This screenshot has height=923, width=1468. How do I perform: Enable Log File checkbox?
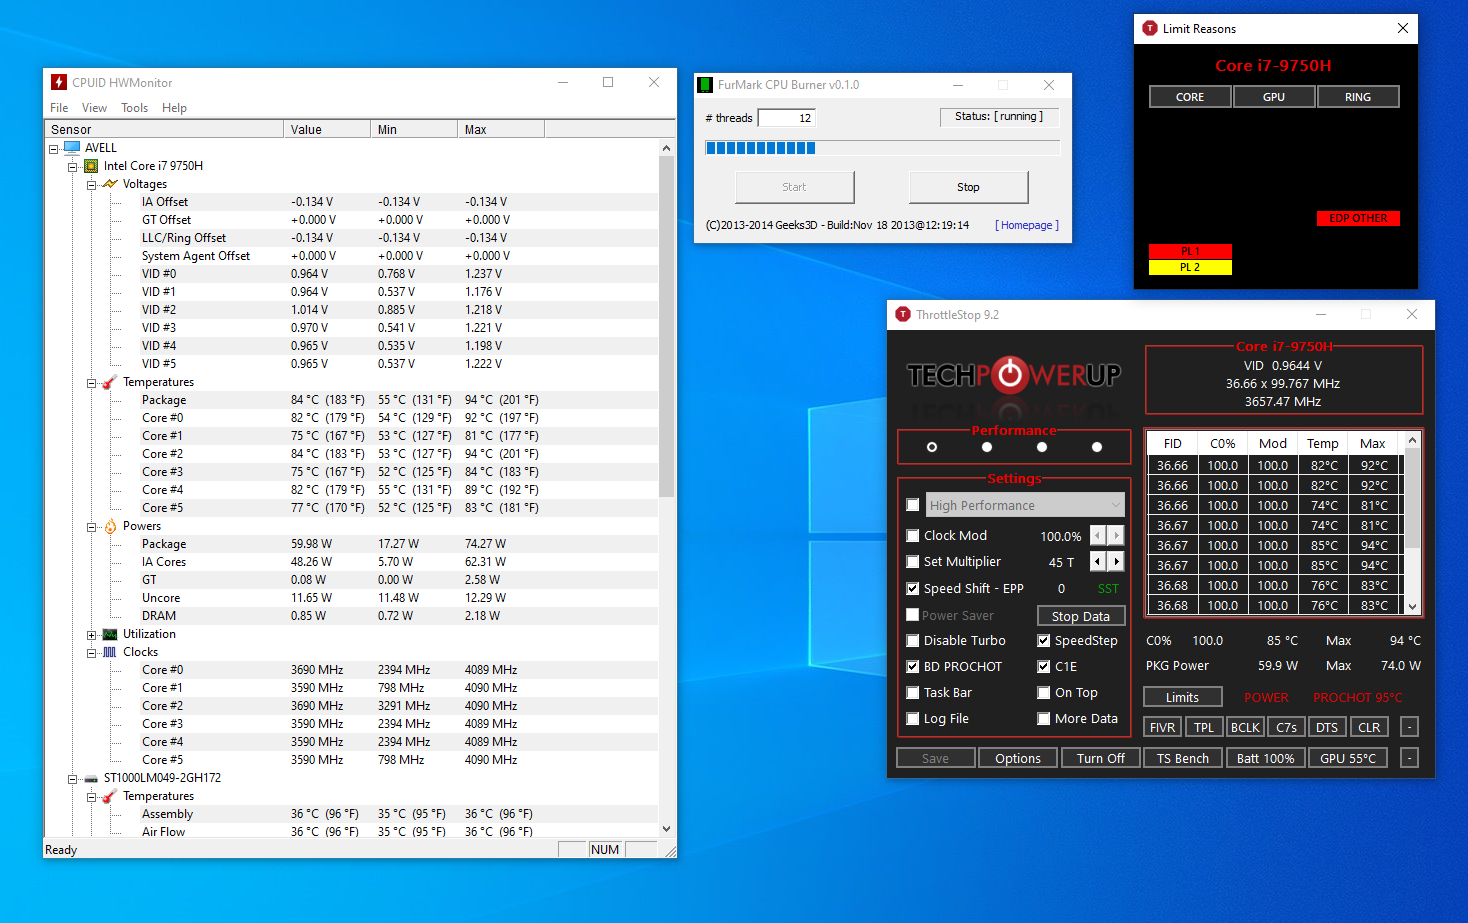[913, 718]
